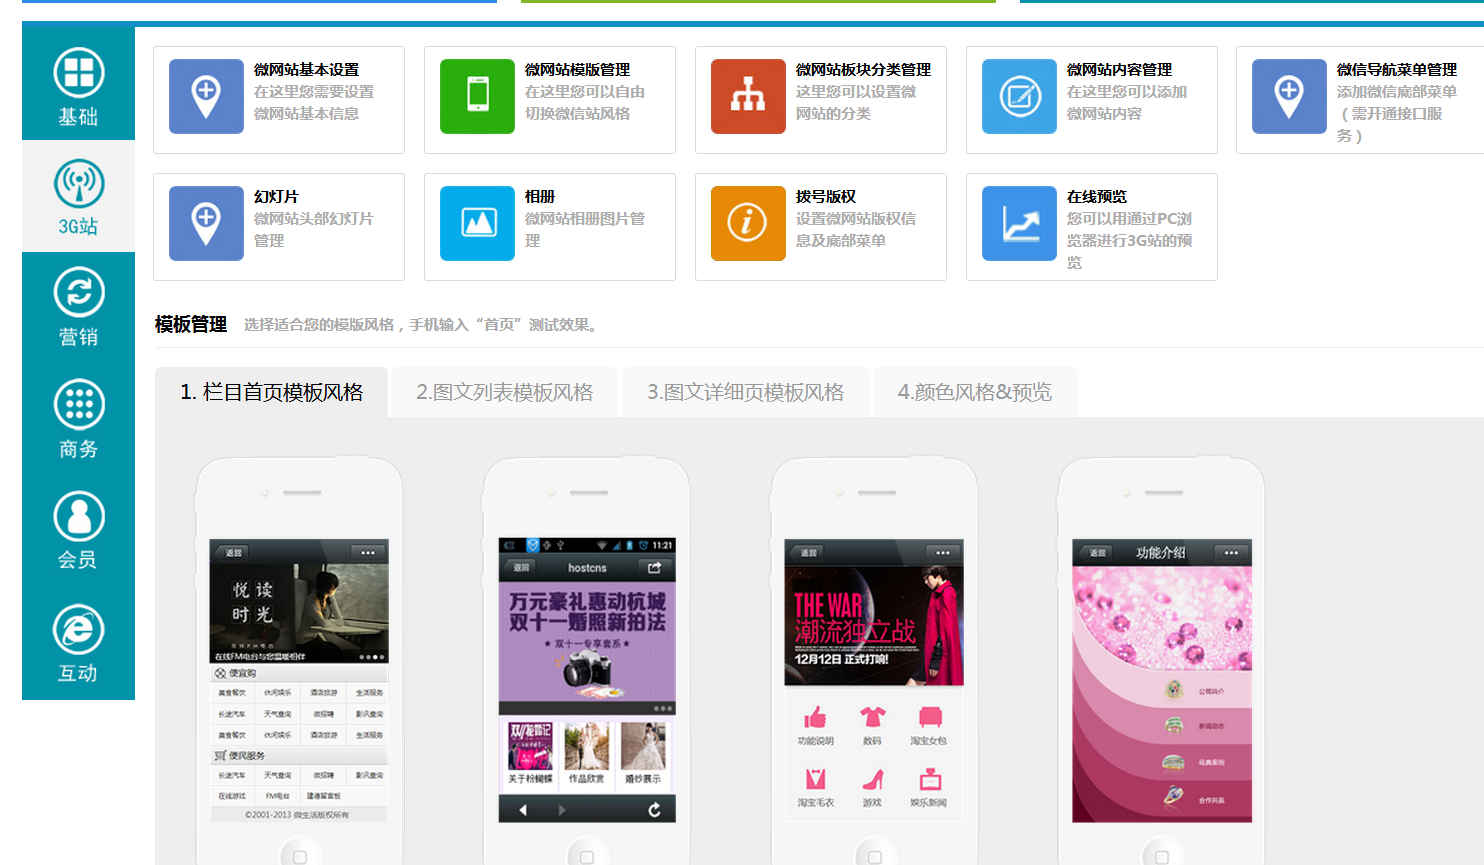This screenshot has height=865, width=1484.
Task: Switch to 3.图文详细页模板风格 tab
Action: [745, 392]
